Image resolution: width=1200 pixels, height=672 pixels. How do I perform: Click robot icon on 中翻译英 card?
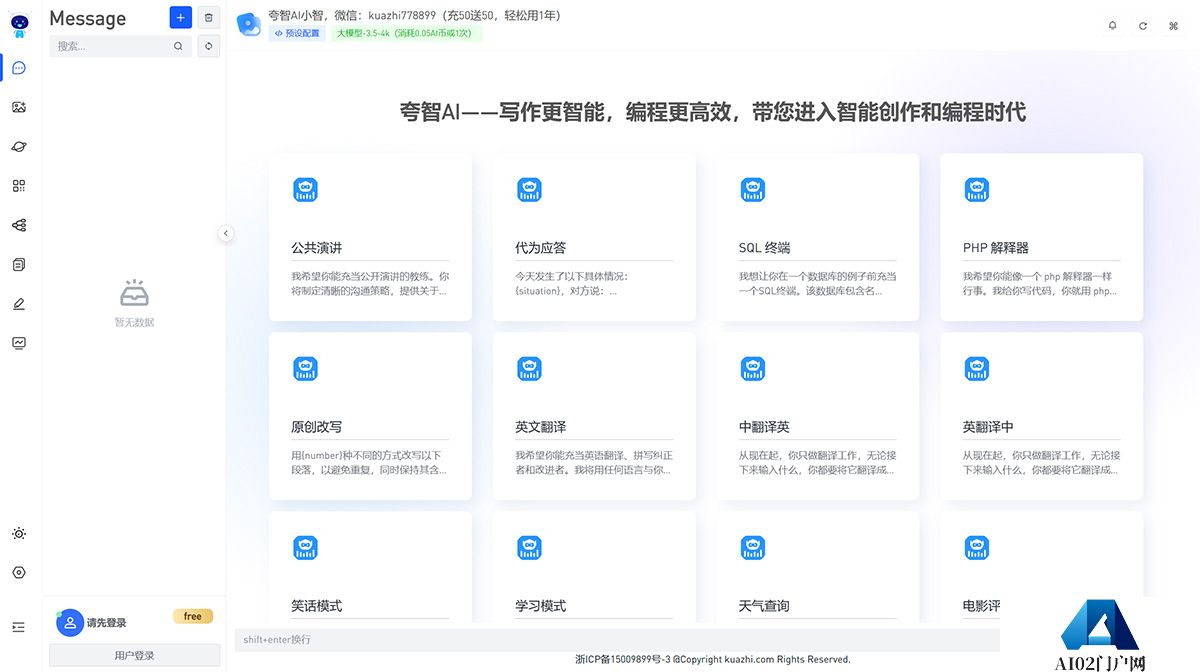coord(753,369)
